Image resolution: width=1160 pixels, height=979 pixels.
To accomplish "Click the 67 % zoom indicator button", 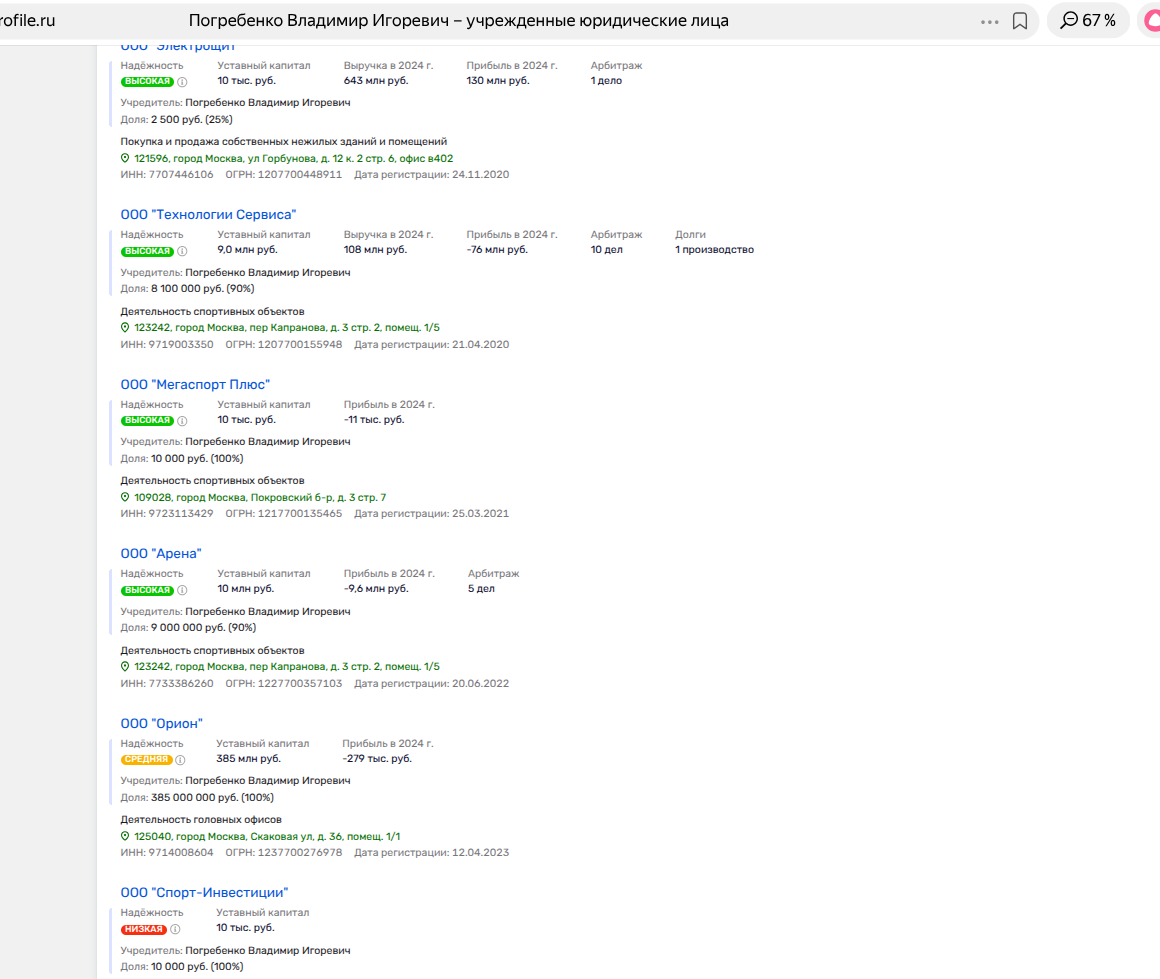I will [x=1088, y=21].
